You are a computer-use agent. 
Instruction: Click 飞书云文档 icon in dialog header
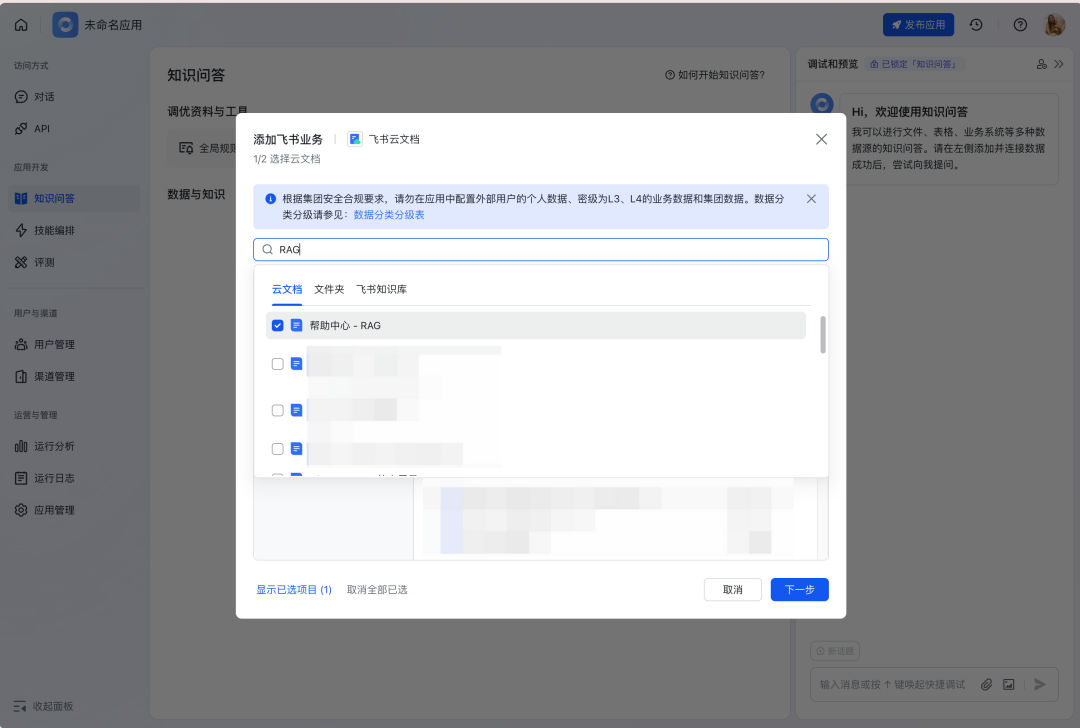(x=355, y=139)
